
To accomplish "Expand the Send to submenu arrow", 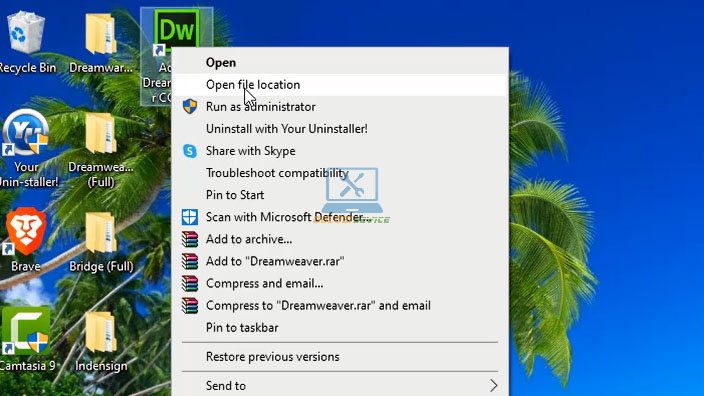I will (493, 385).
